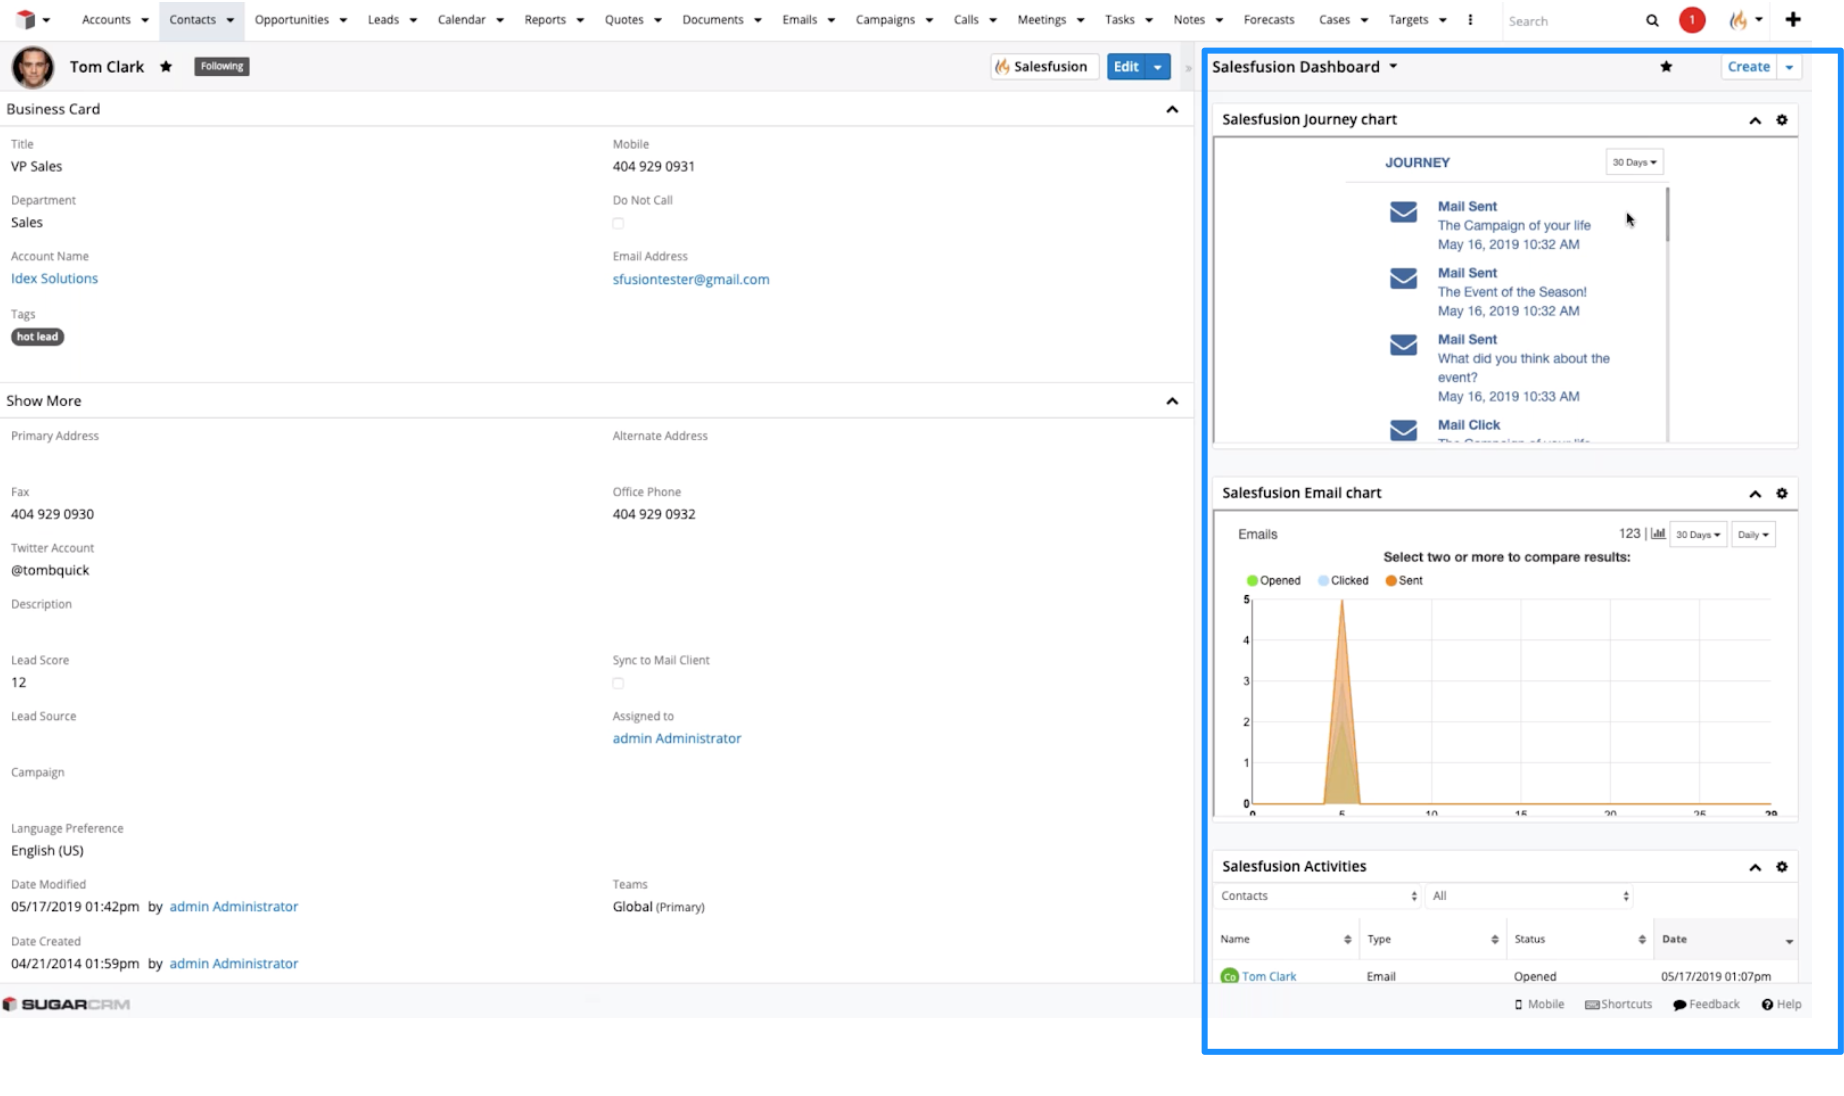The image size is (1844, 1096).
Task: Collapse the Show More section
Action: (1172, 401)
